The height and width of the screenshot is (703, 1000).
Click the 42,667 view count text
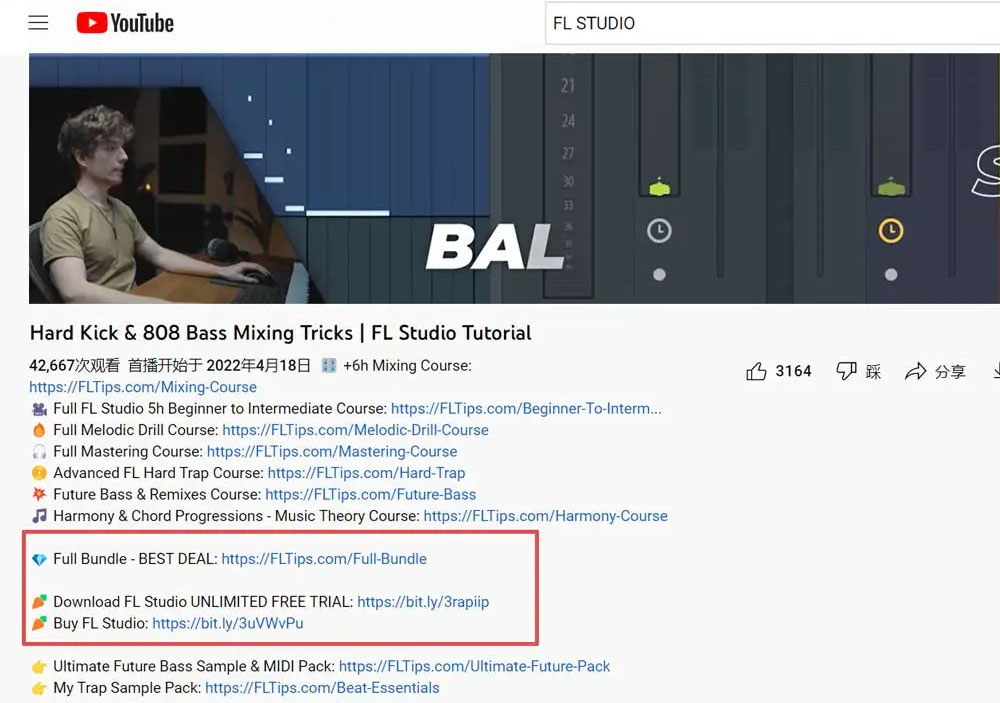tap(75, 366)
